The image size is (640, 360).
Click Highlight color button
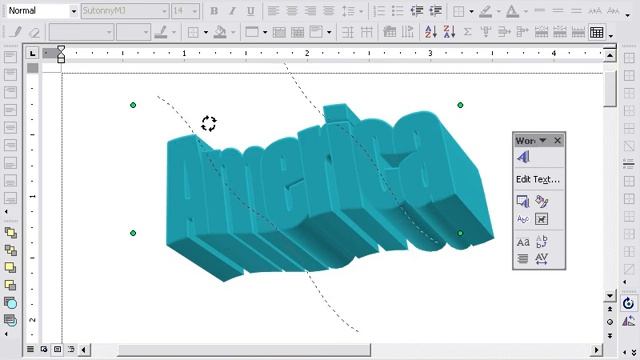point(485,11)
